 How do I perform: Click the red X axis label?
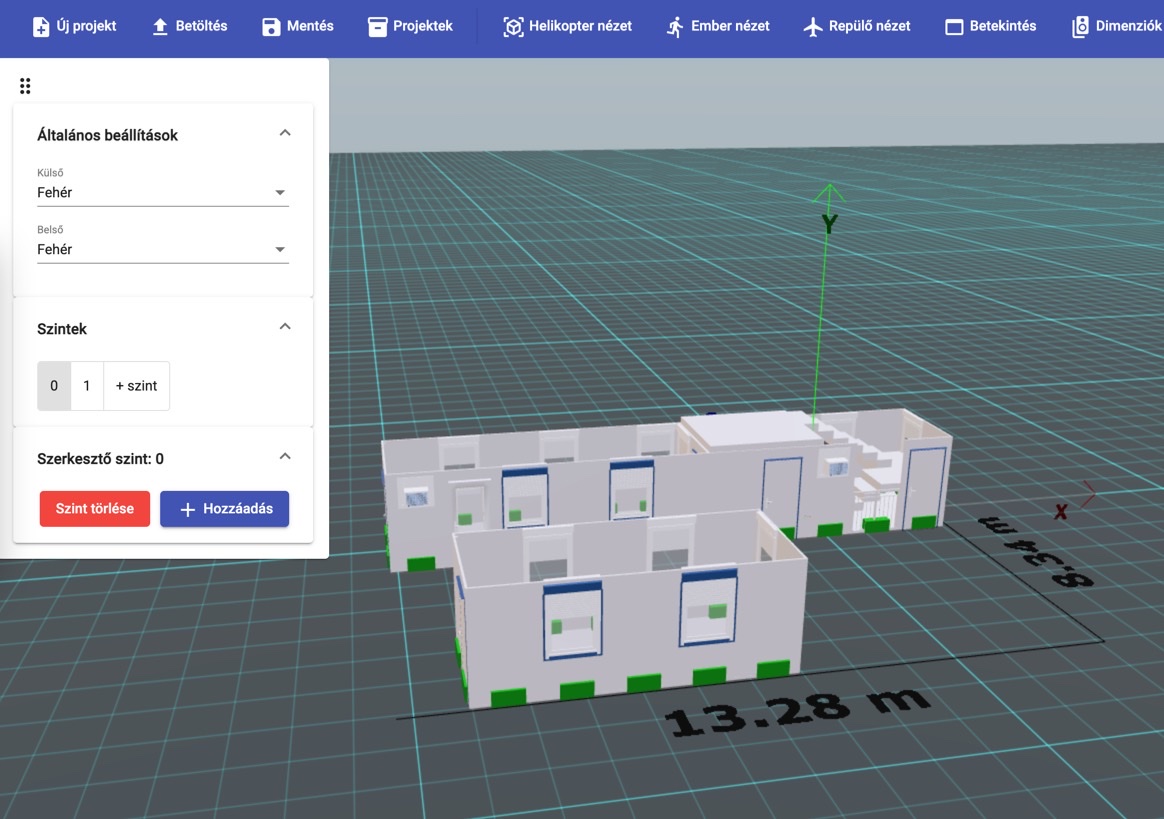1061,512
